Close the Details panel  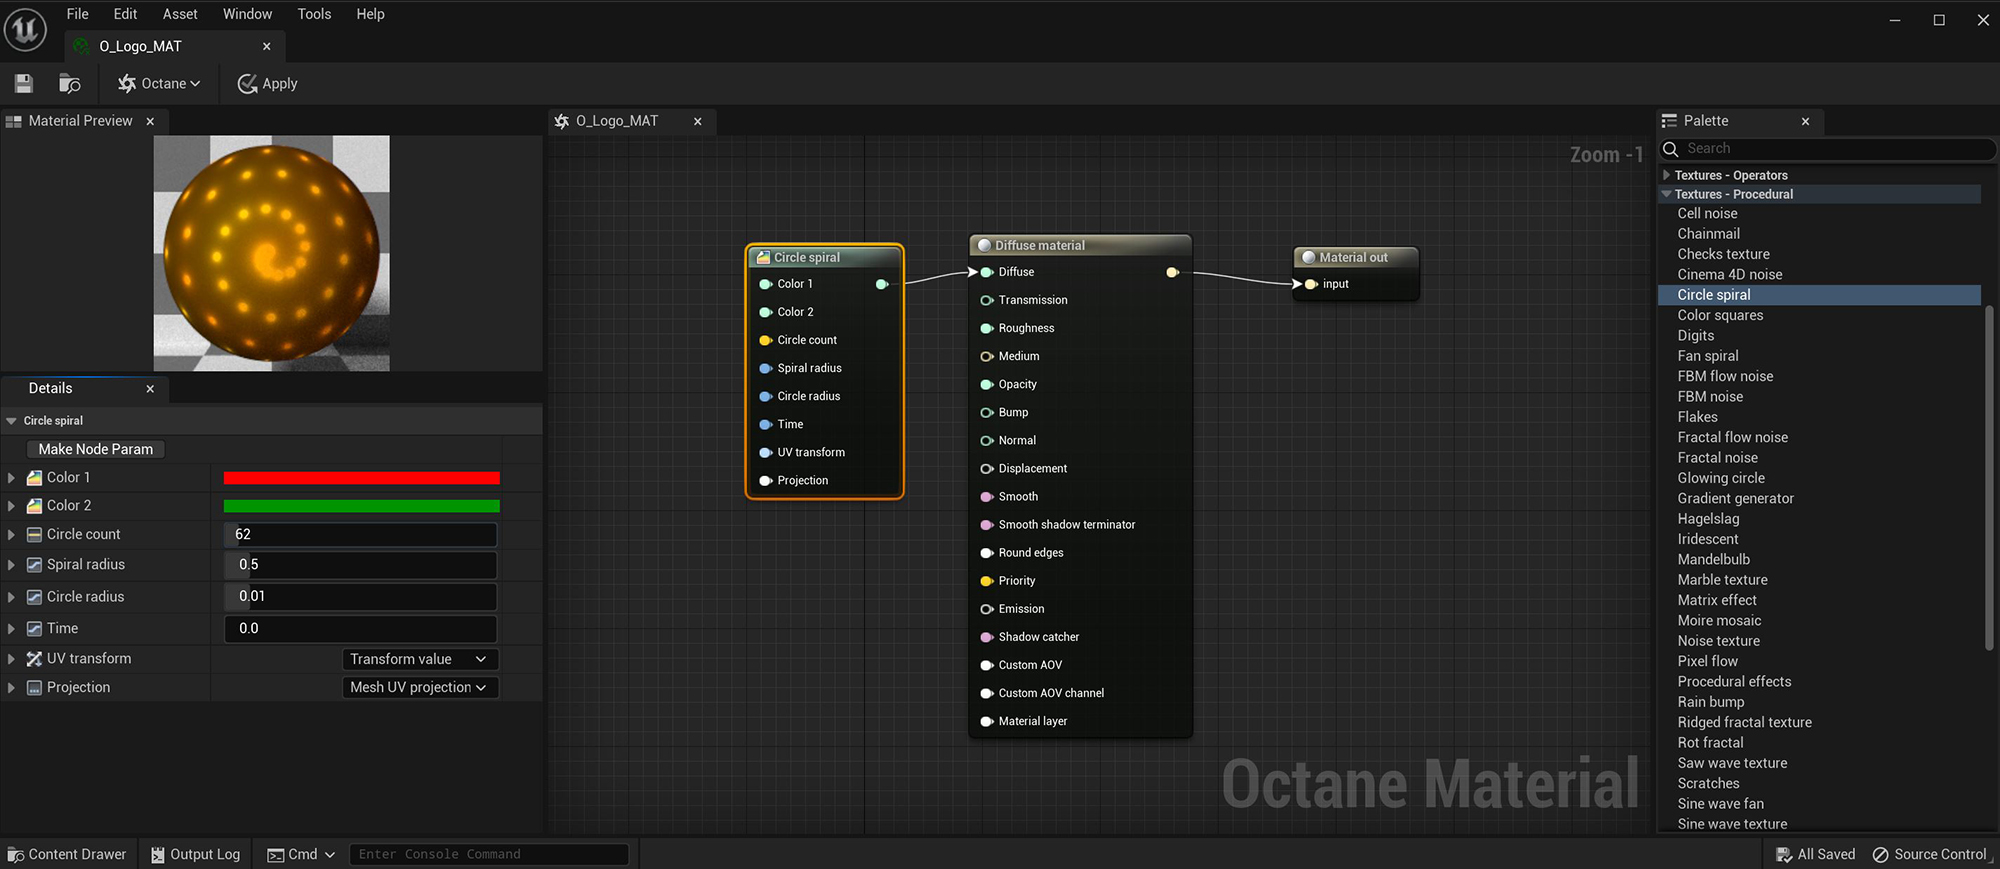click(150, 389)
